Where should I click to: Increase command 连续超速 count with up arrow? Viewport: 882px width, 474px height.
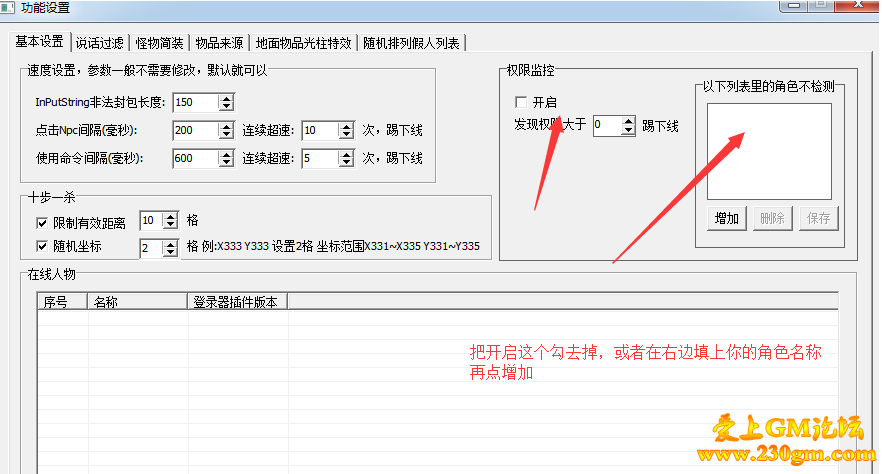(x=346, y=155)
